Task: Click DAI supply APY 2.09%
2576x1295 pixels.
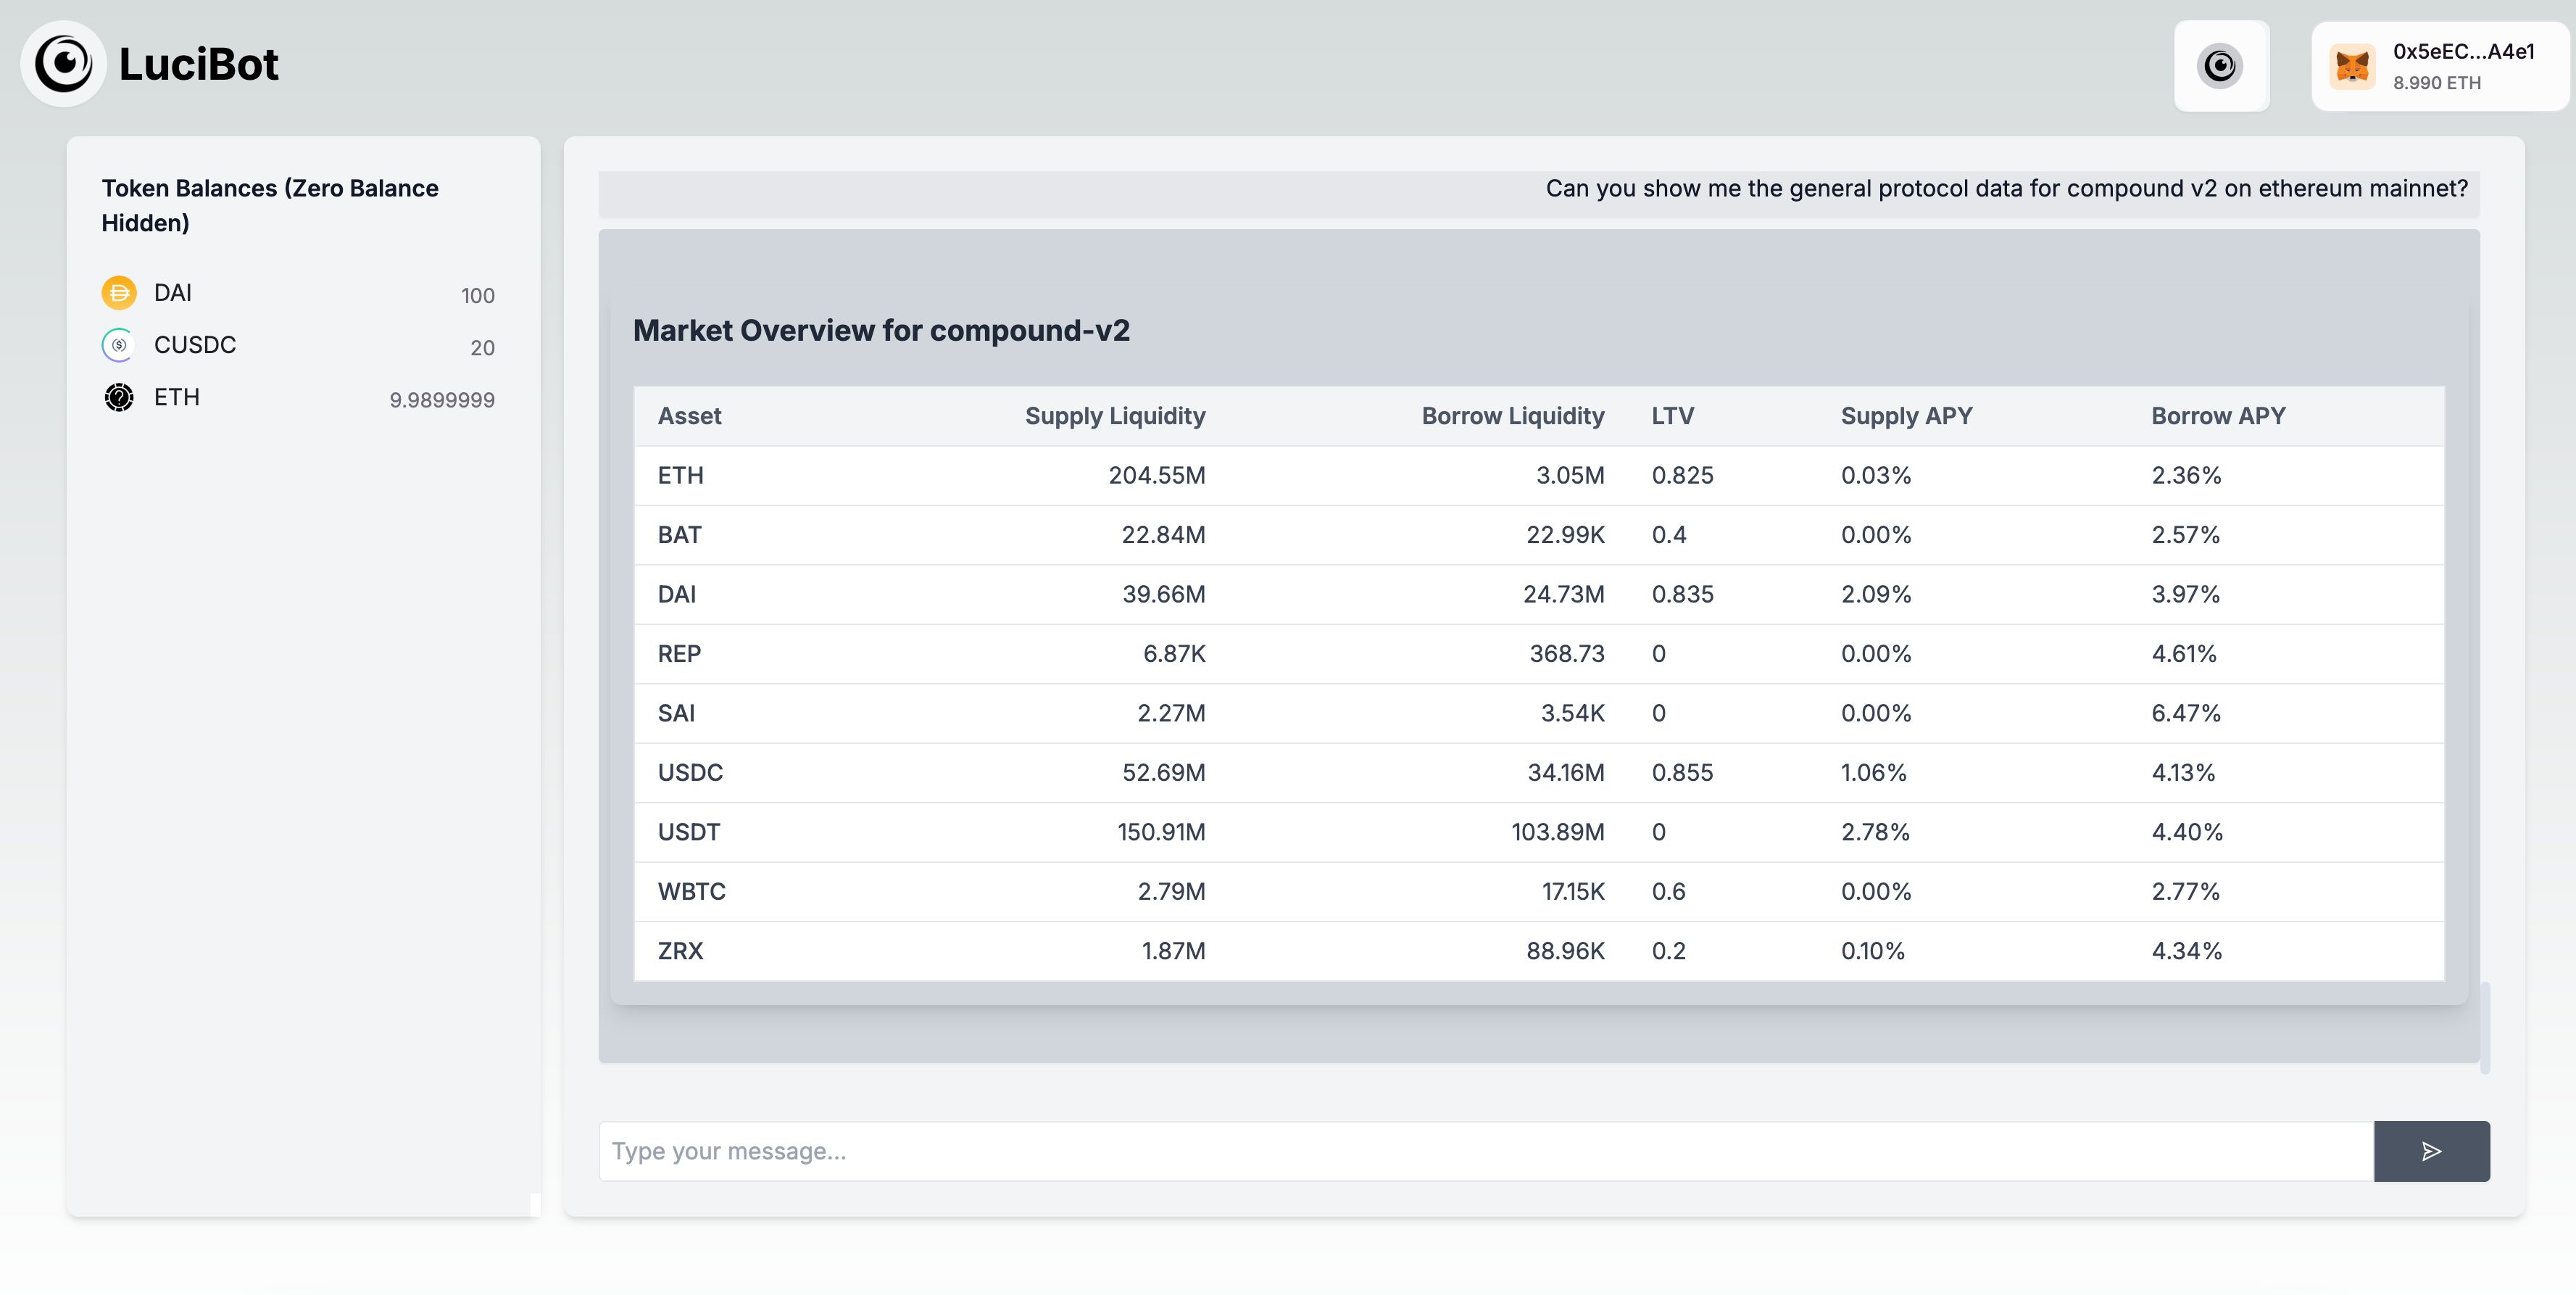Action: pyautogui.click(x=1876, y=595)
